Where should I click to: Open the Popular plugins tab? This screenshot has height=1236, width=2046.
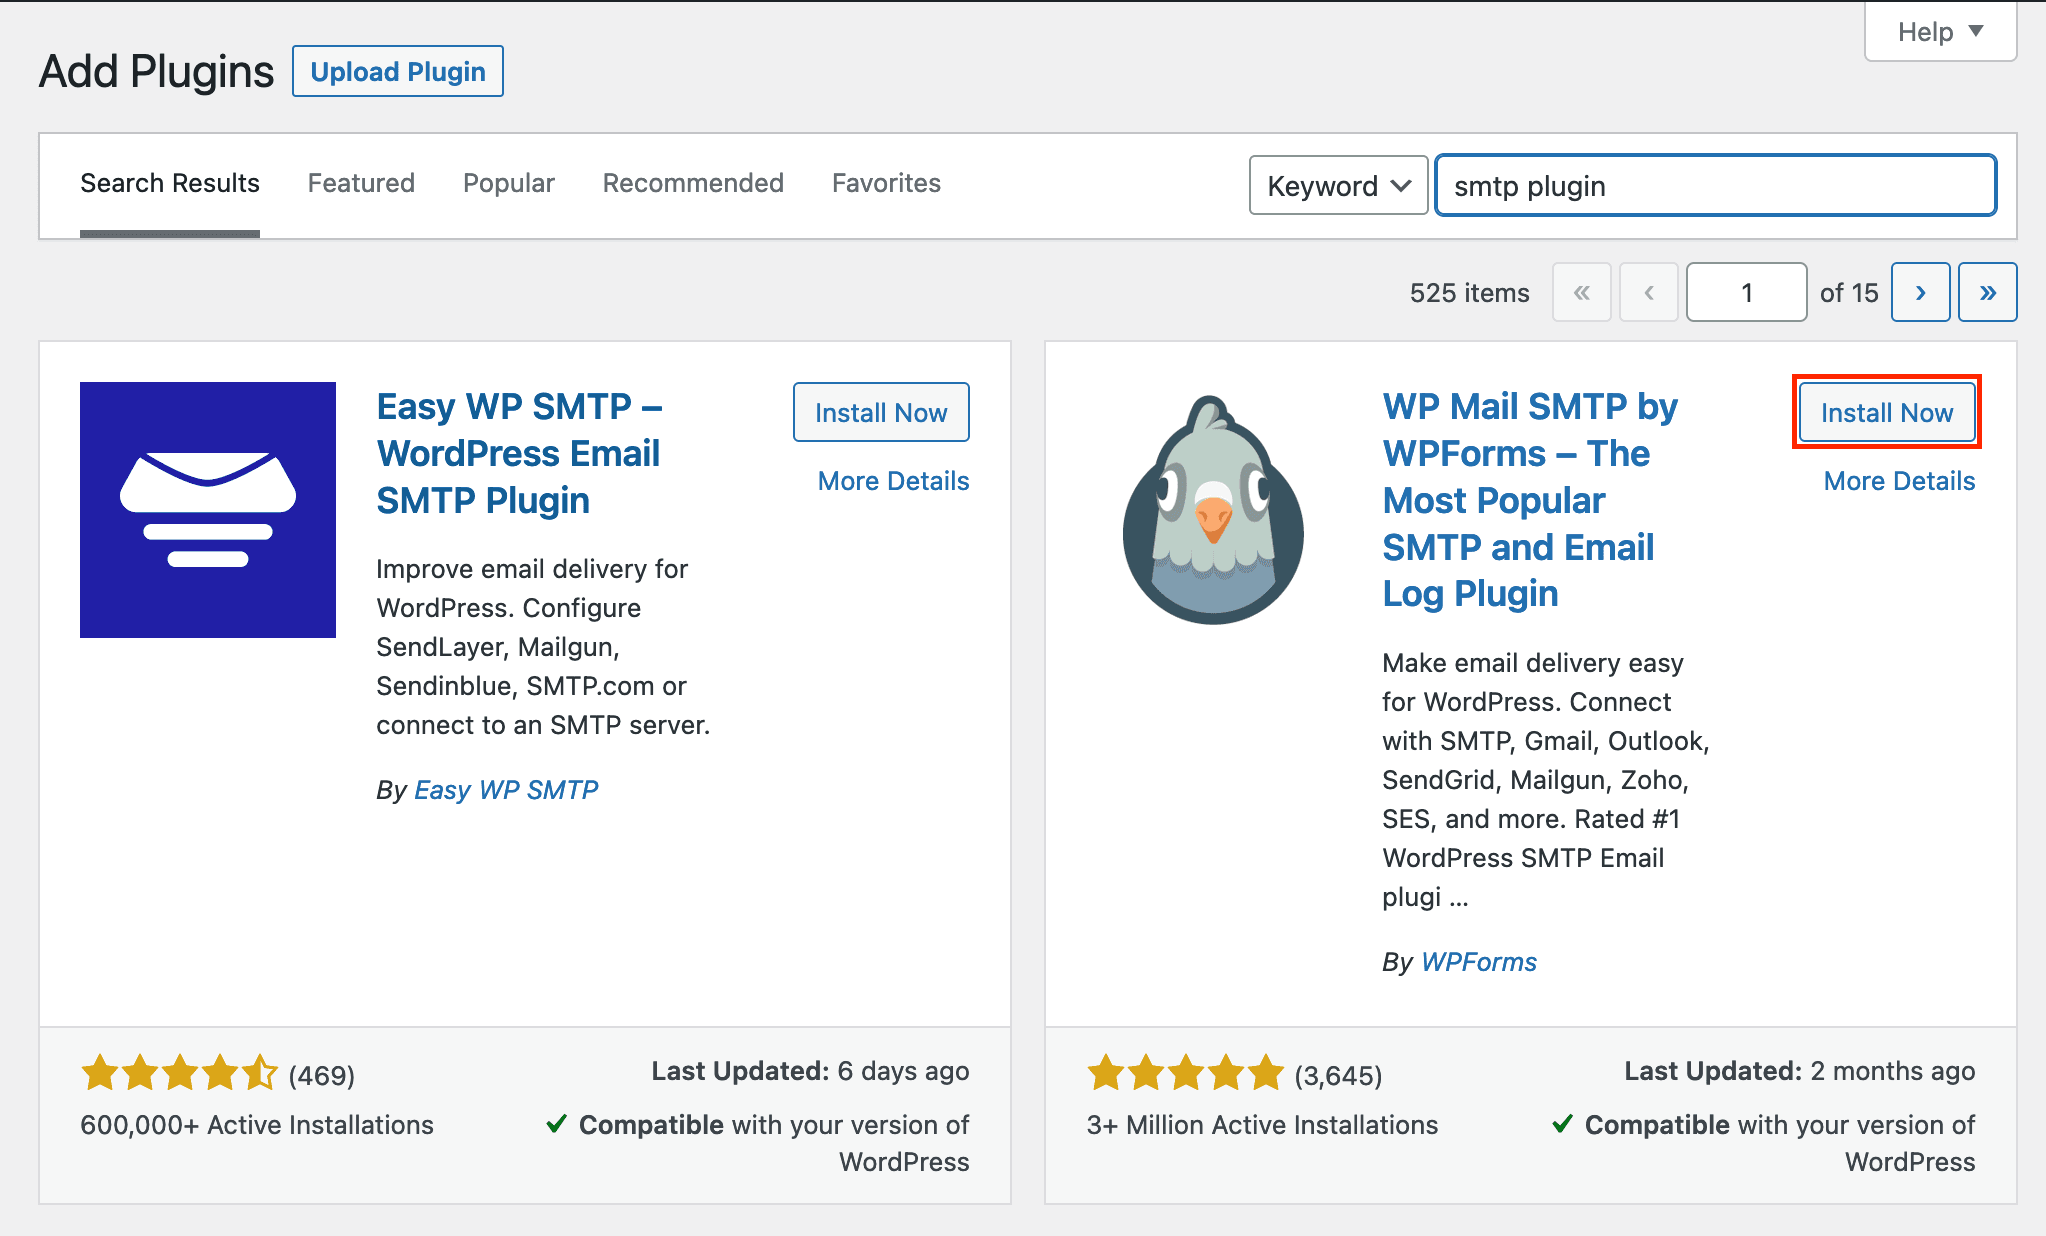pyautogui.click(x=508, y=183)
